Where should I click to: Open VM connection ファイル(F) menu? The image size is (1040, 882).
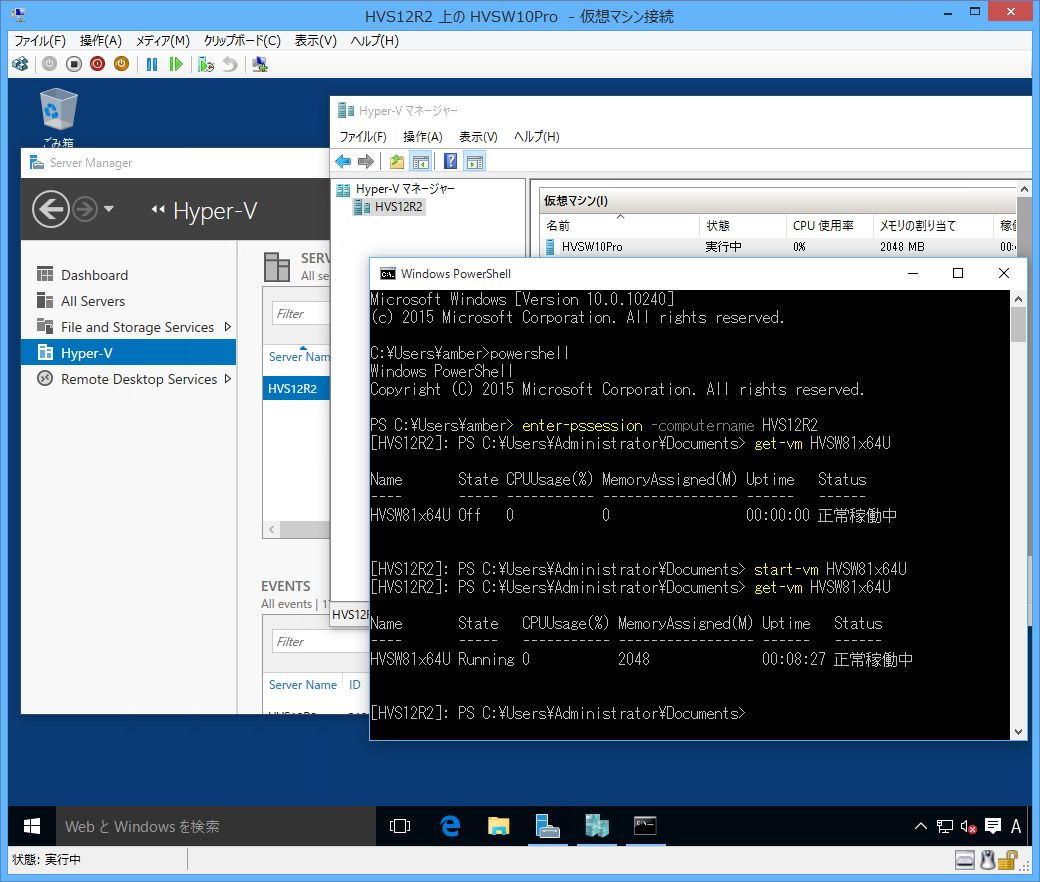pos(40,40)
